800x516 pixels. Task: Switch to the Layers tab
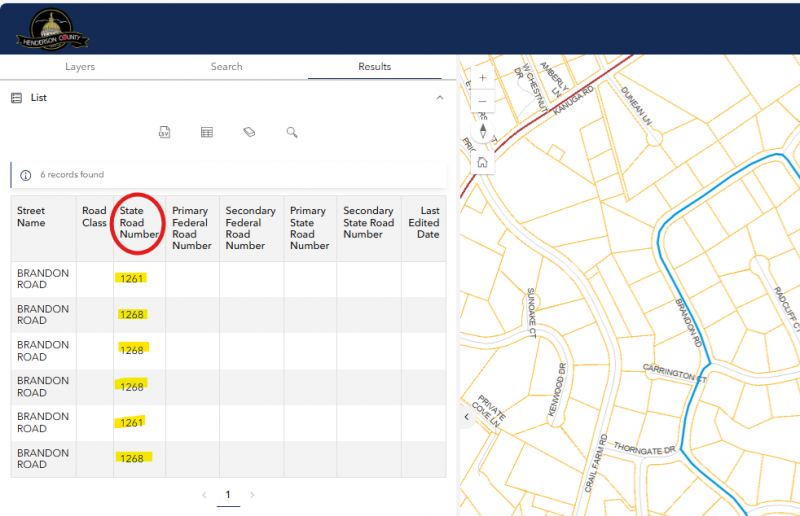coord(80,66)
